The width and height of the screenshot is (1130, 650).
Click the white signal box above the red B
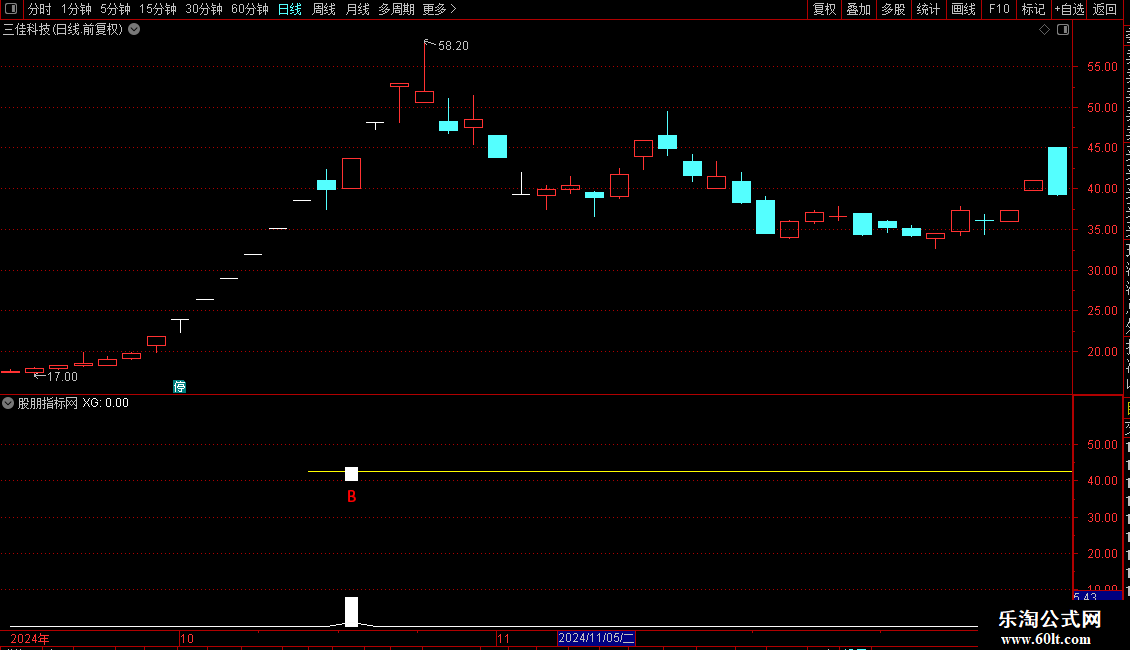[351, 473]
